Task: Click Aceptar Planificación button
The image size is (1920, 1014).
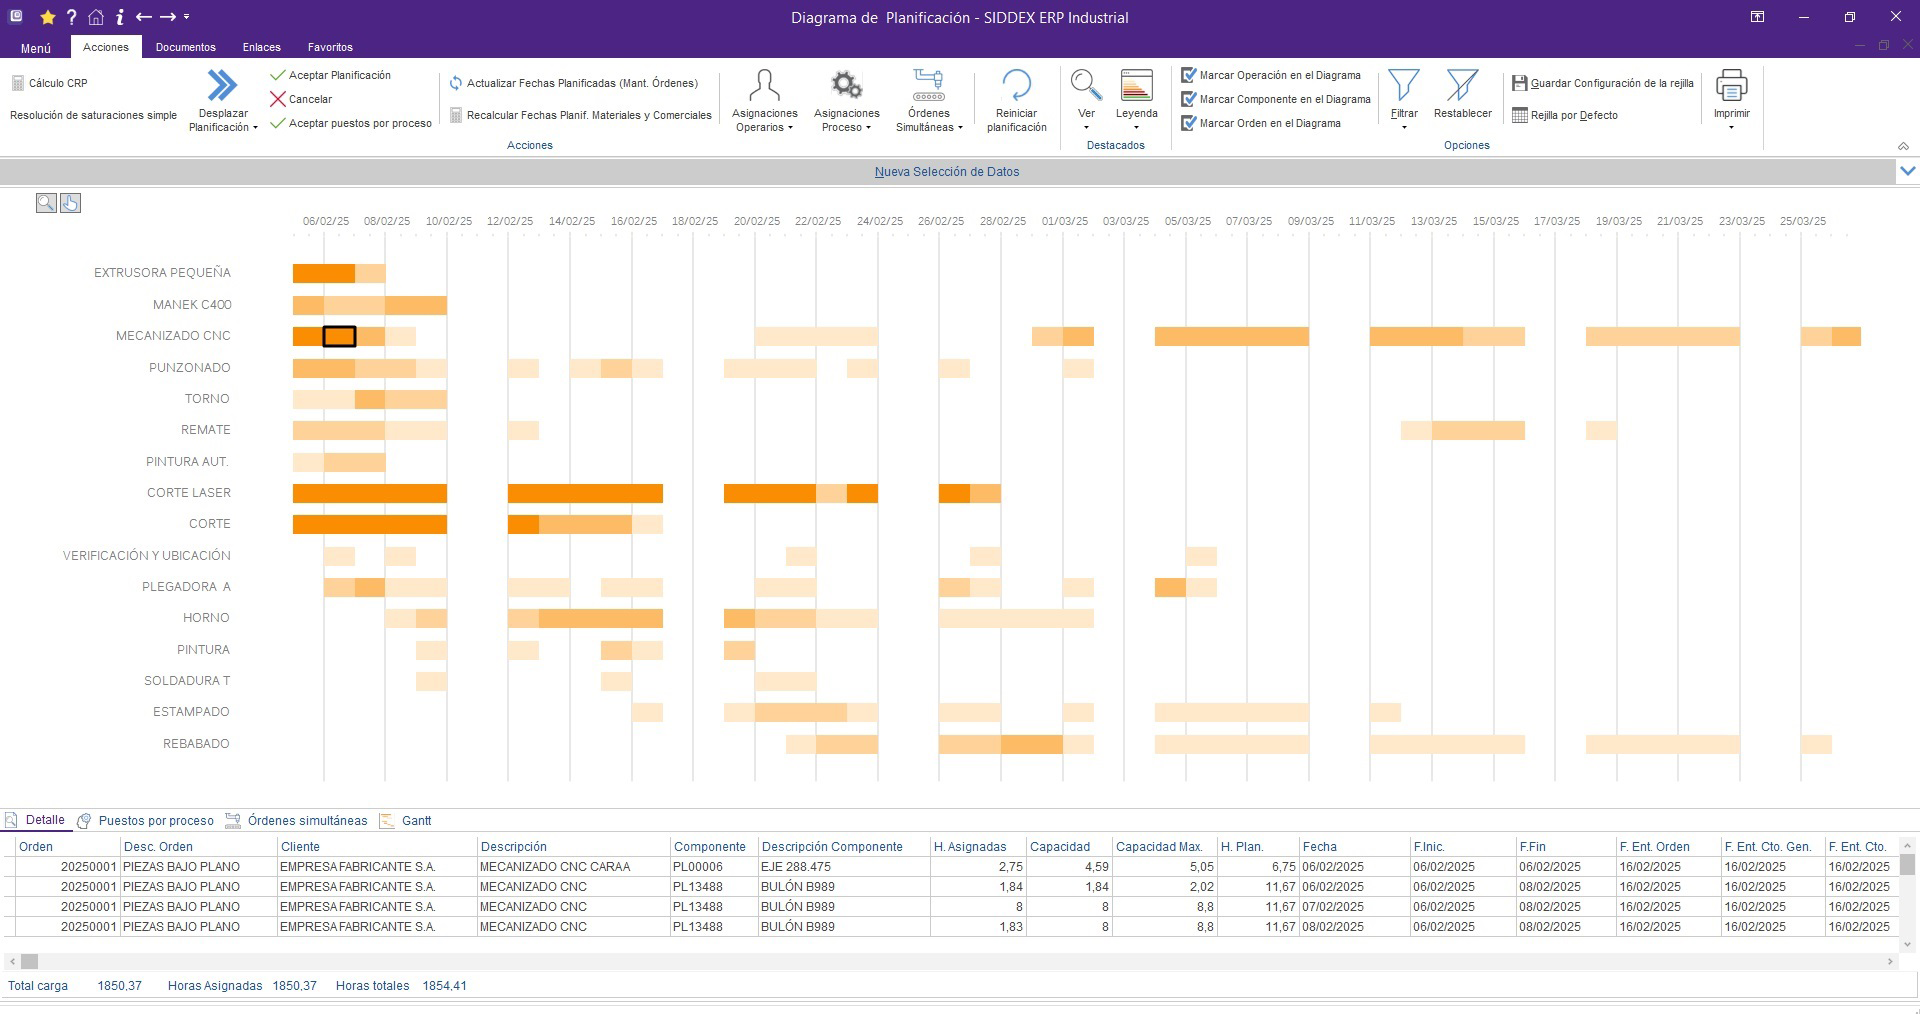Action: click(x=339, y=75)
